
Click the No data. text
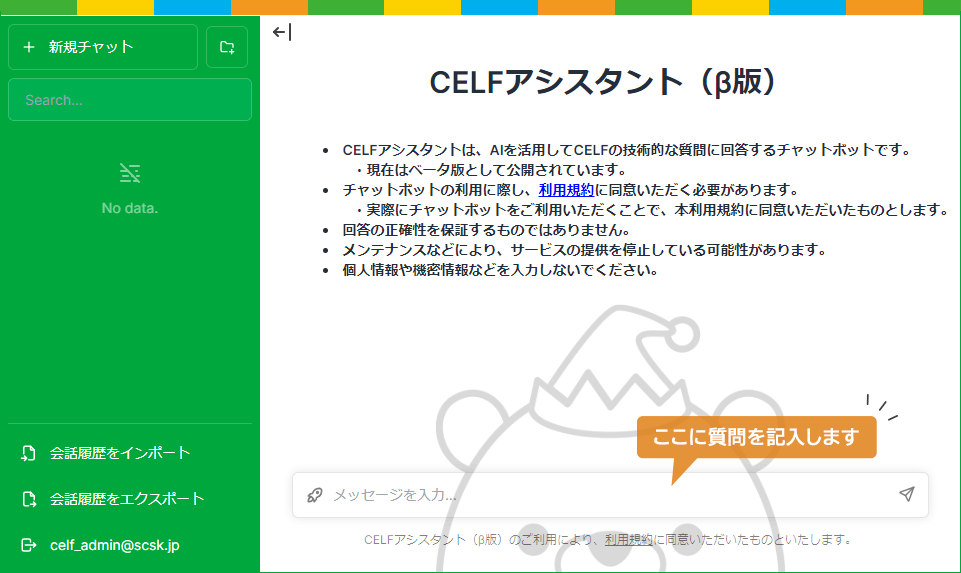pyautogui.click(x=130, y=208)
